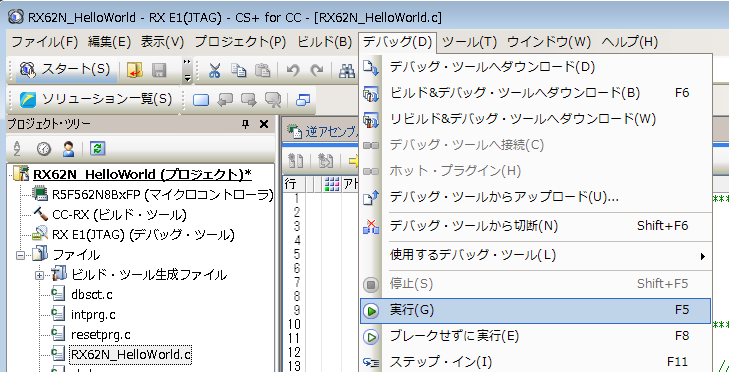Open the ビルド(B) menu
The width and height of the screenshot is (729, 372).
(x=324, y=42)
